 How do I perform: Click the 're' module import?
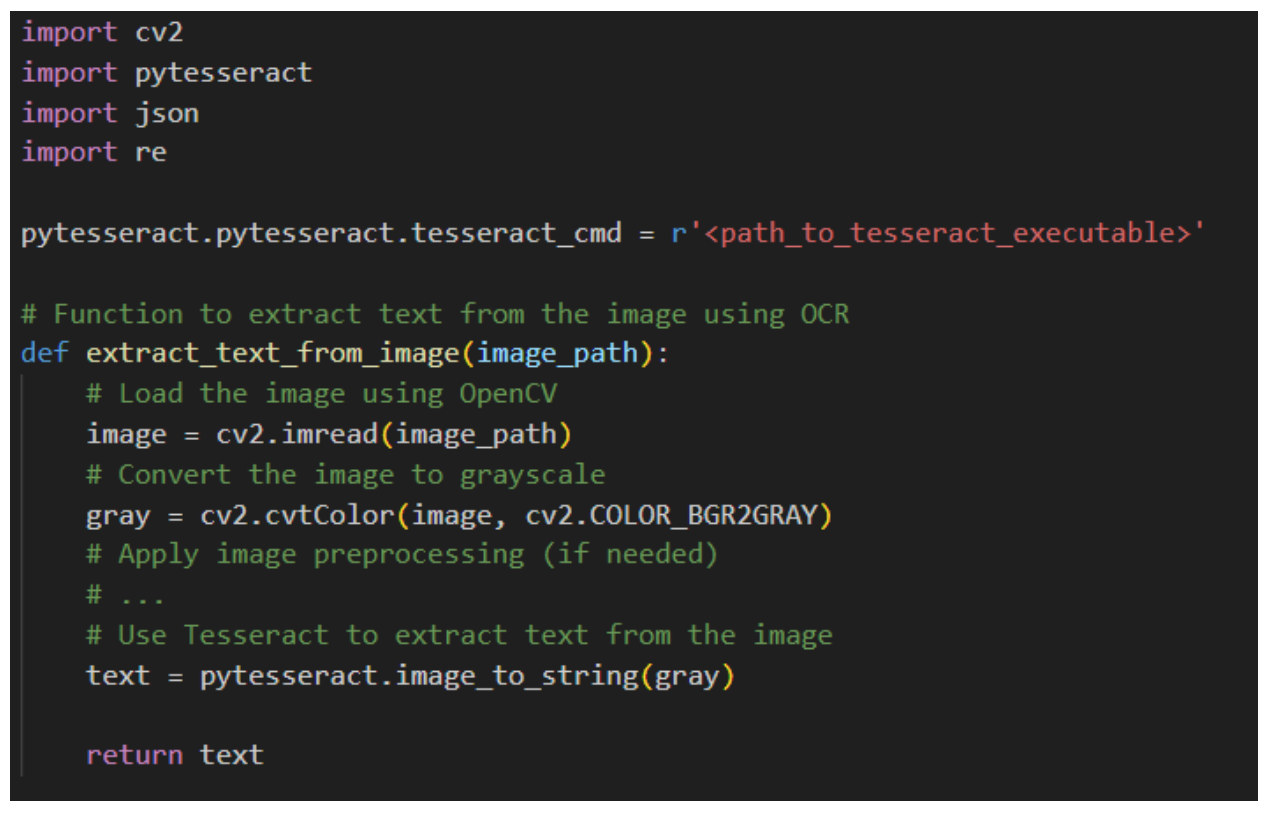tap(151, 153)
